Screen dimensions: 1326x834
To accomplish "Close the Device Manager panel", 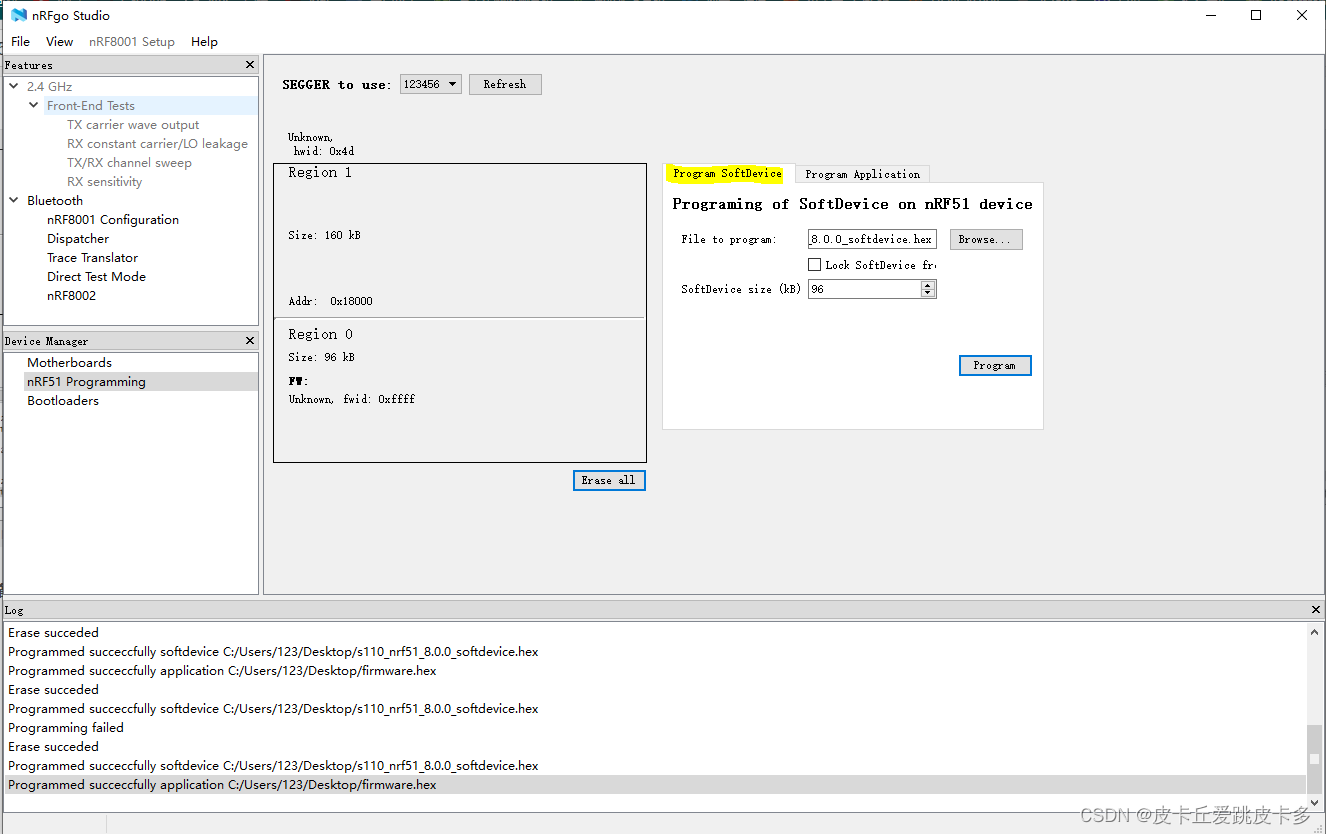I will tap(250, 341).
